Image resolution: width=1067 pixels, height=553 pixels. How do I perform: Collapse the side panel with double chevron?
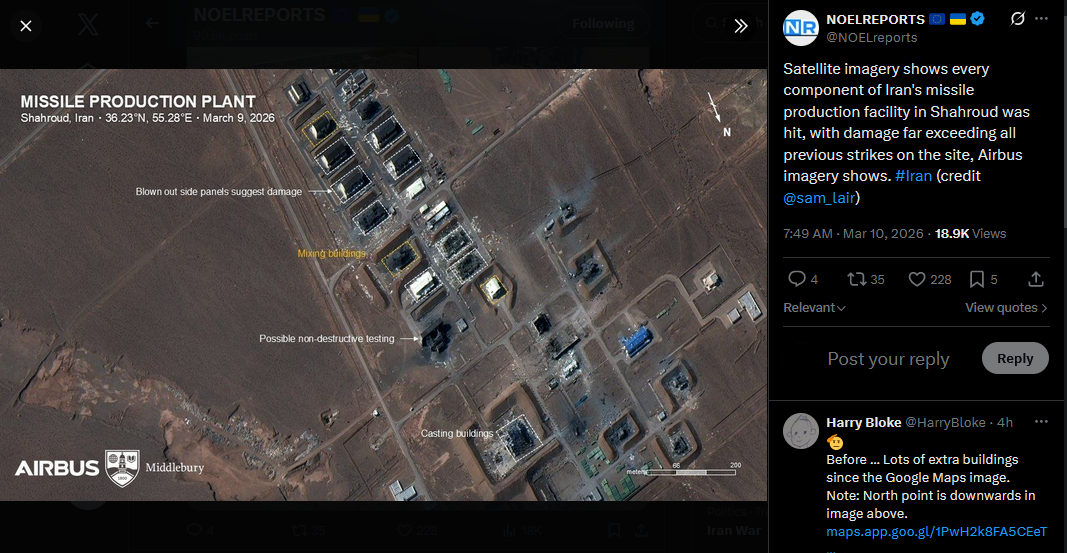tap(741, 26)
